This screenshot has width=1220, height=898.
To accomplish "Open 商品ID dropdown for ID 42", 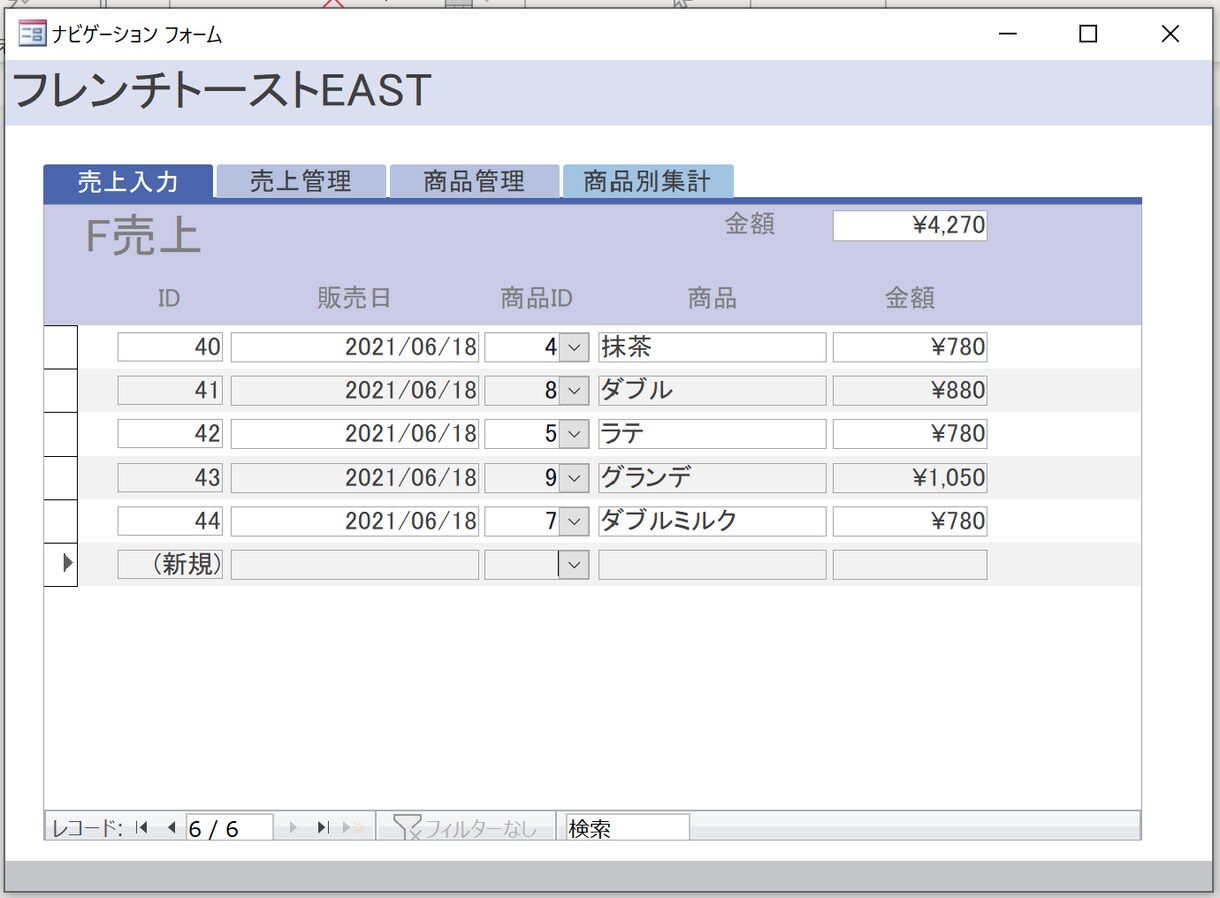I will coord(573,434).
